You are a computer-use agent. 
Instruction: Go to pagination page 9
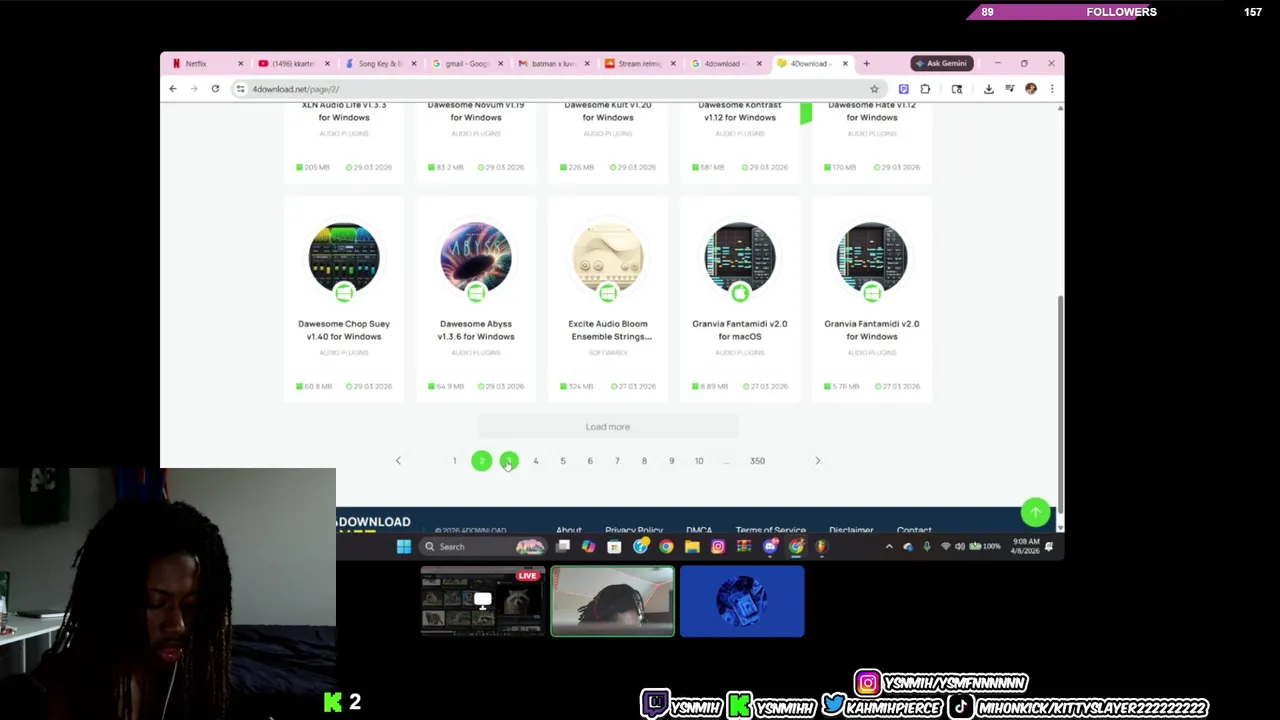(671, 461)
